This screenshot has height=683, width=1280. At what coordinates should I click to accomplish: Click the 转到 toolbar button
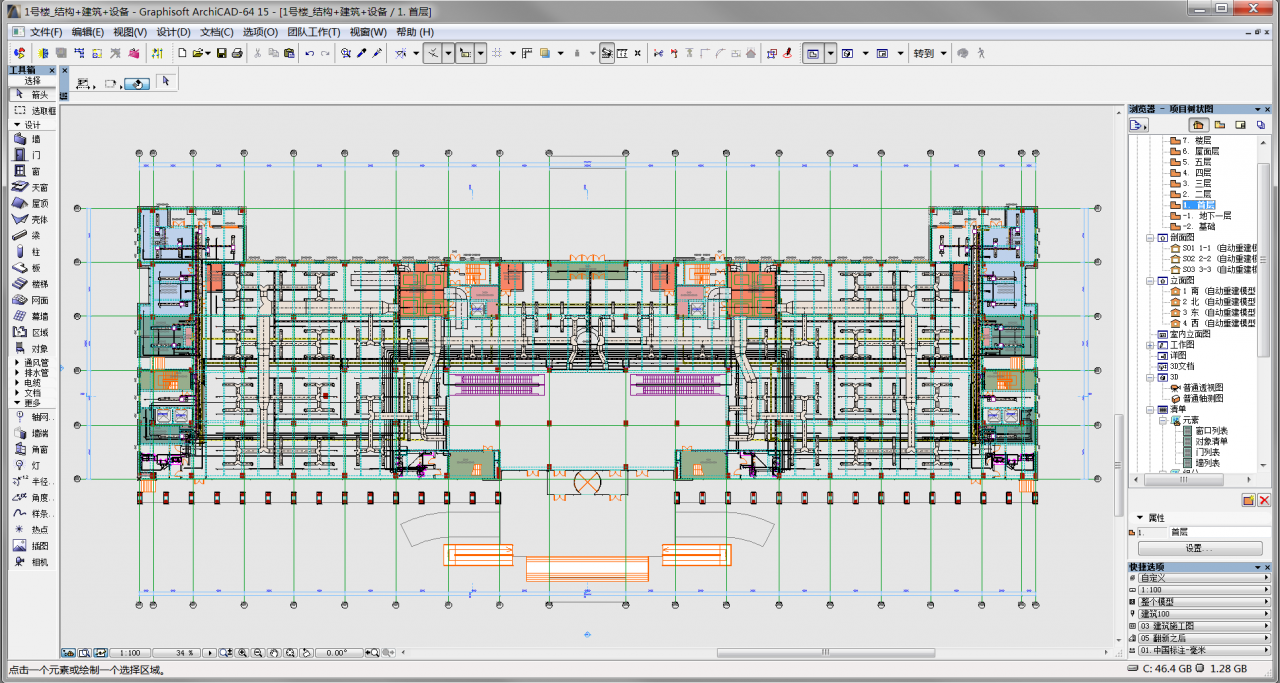pos(923,53)
